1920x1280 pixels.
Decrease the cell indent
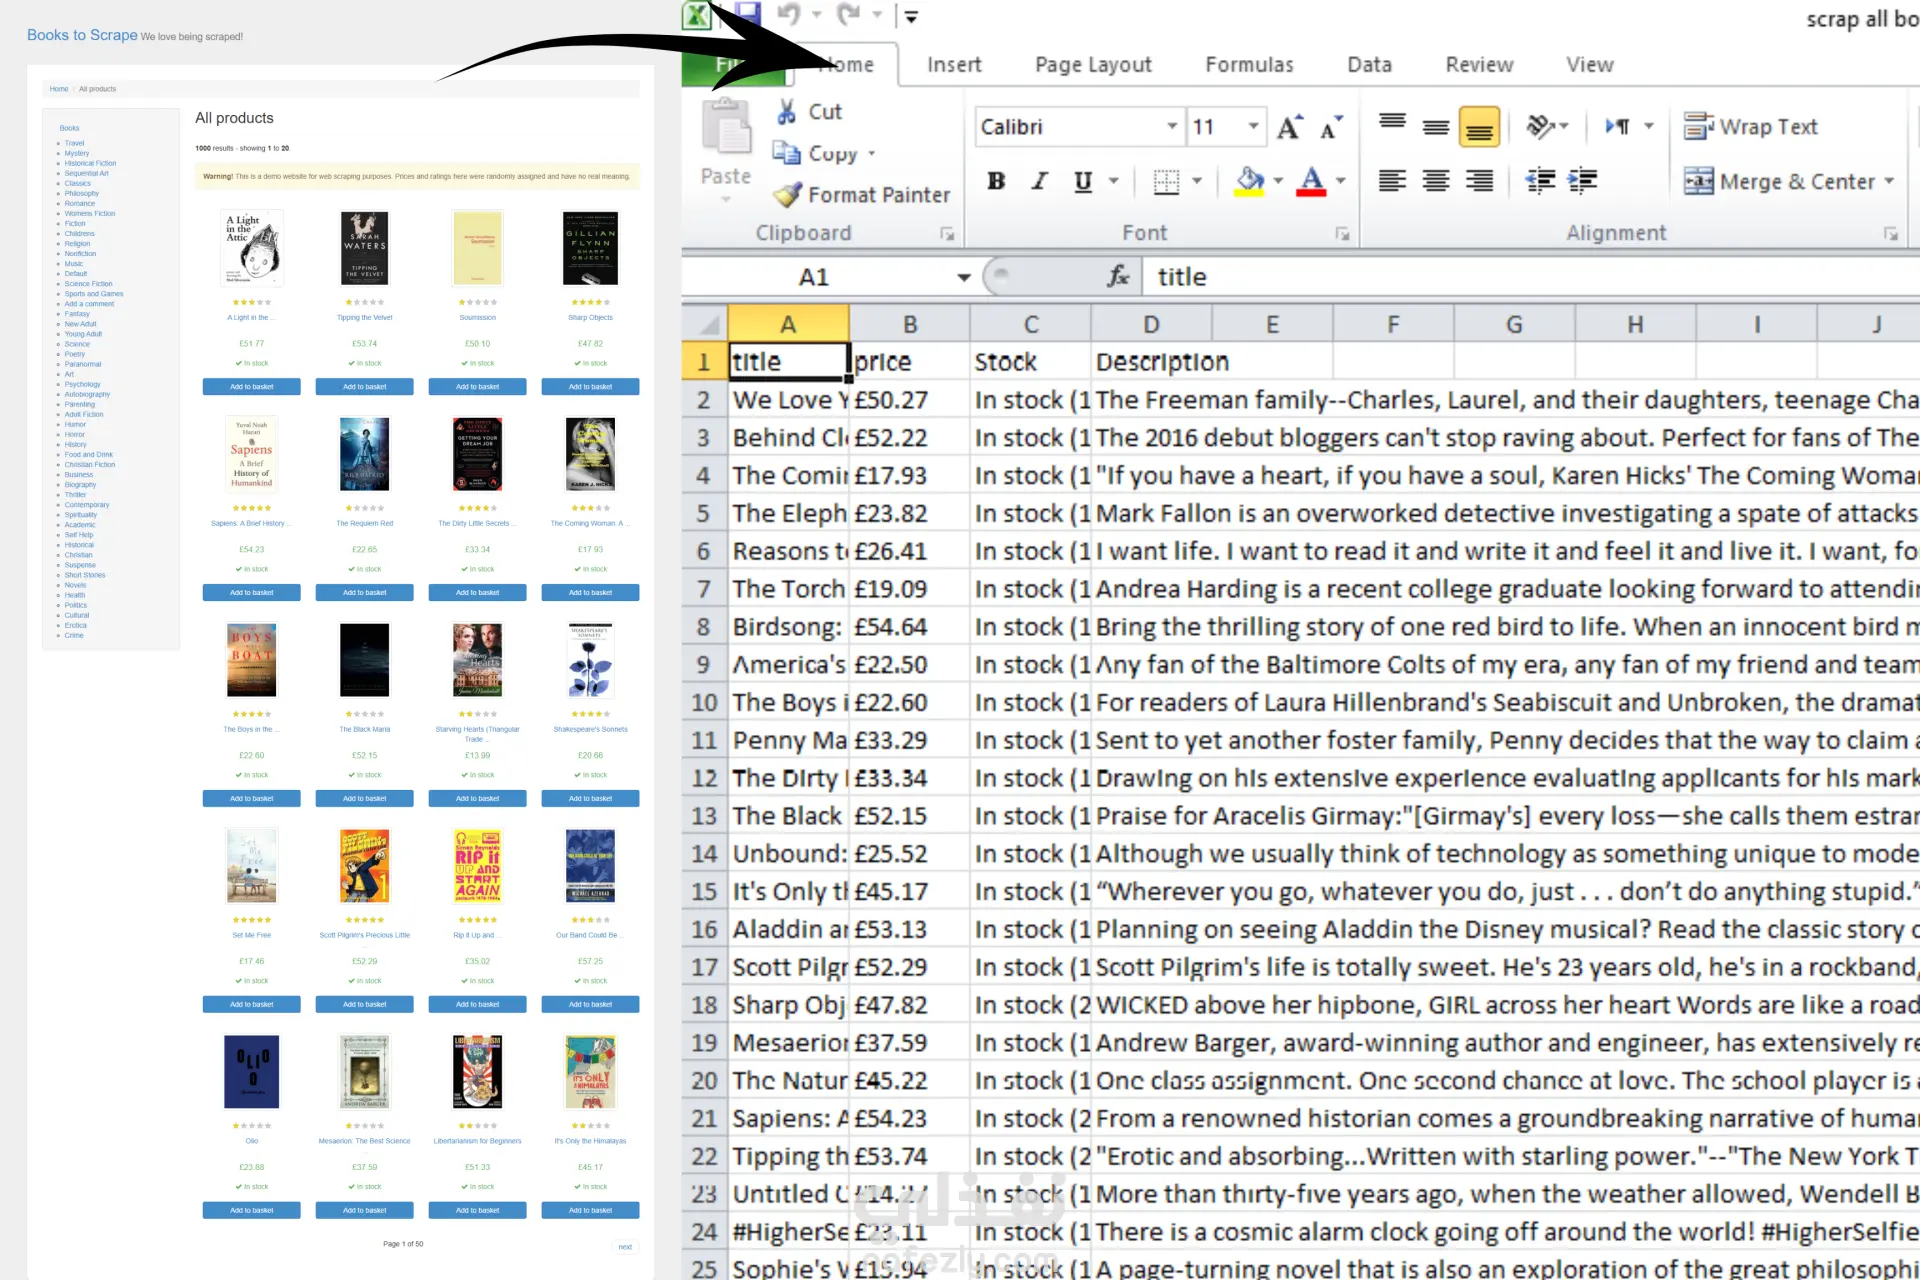(x=1540, y=181)
